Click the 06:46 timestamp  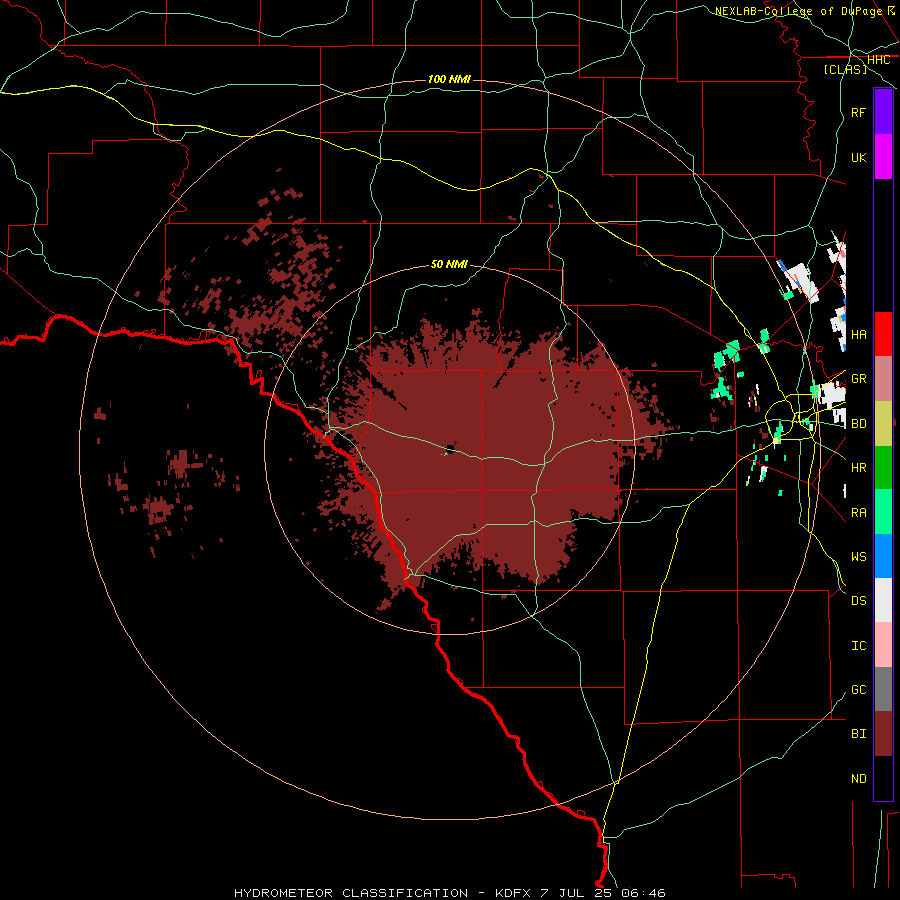pos(645,893)
